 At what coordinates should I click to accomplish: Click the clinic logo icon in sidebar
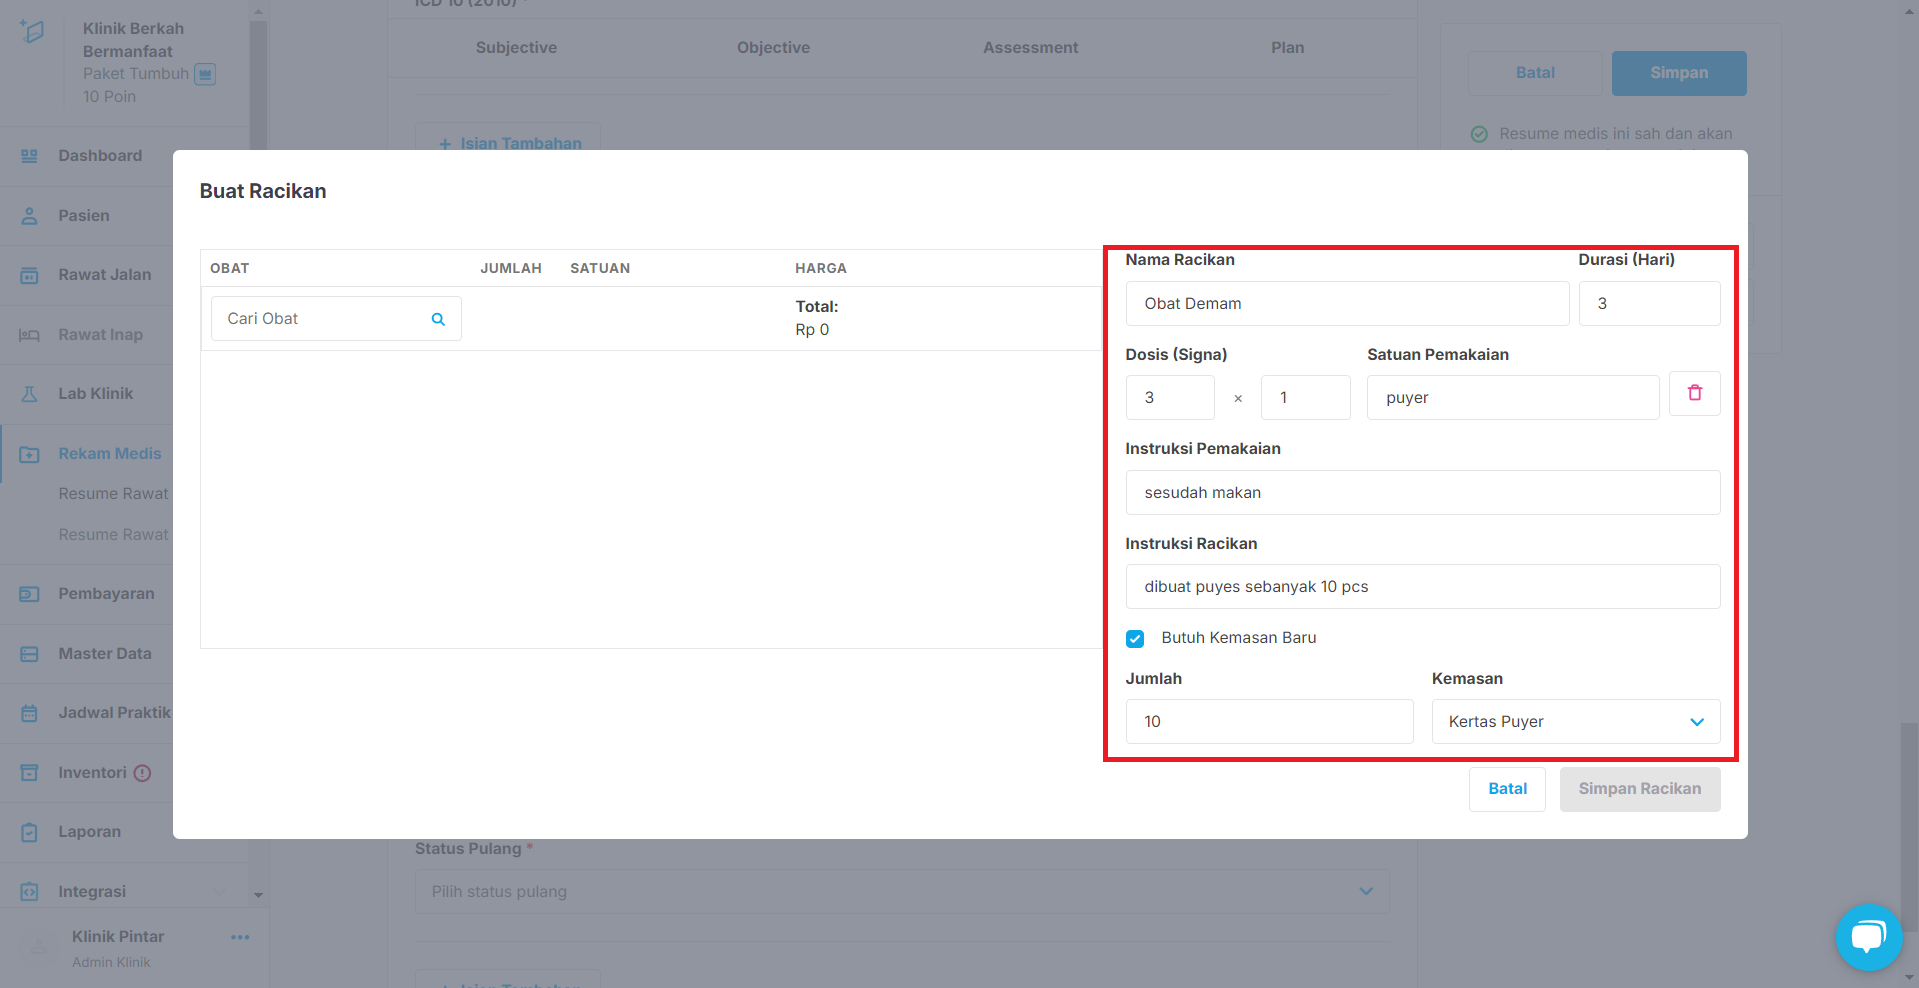[x=32, y=31]
